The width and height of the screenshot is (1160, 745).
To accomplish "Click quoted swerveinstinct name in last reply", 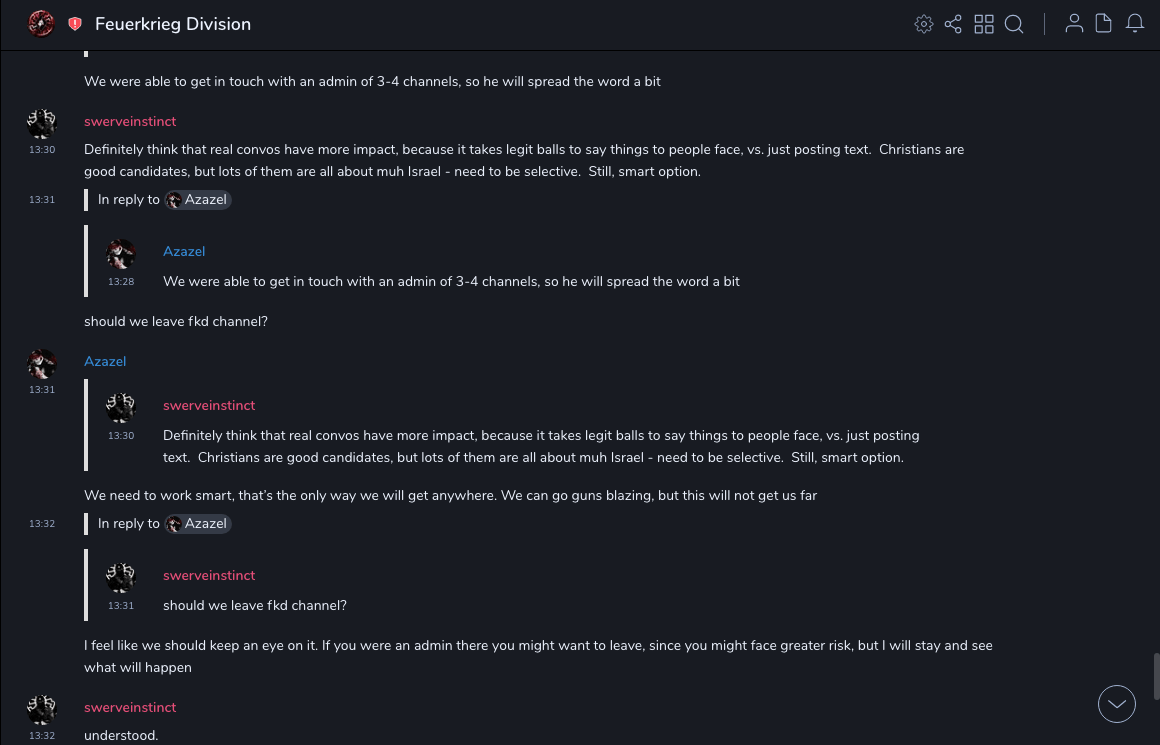I will coord(209,575).
